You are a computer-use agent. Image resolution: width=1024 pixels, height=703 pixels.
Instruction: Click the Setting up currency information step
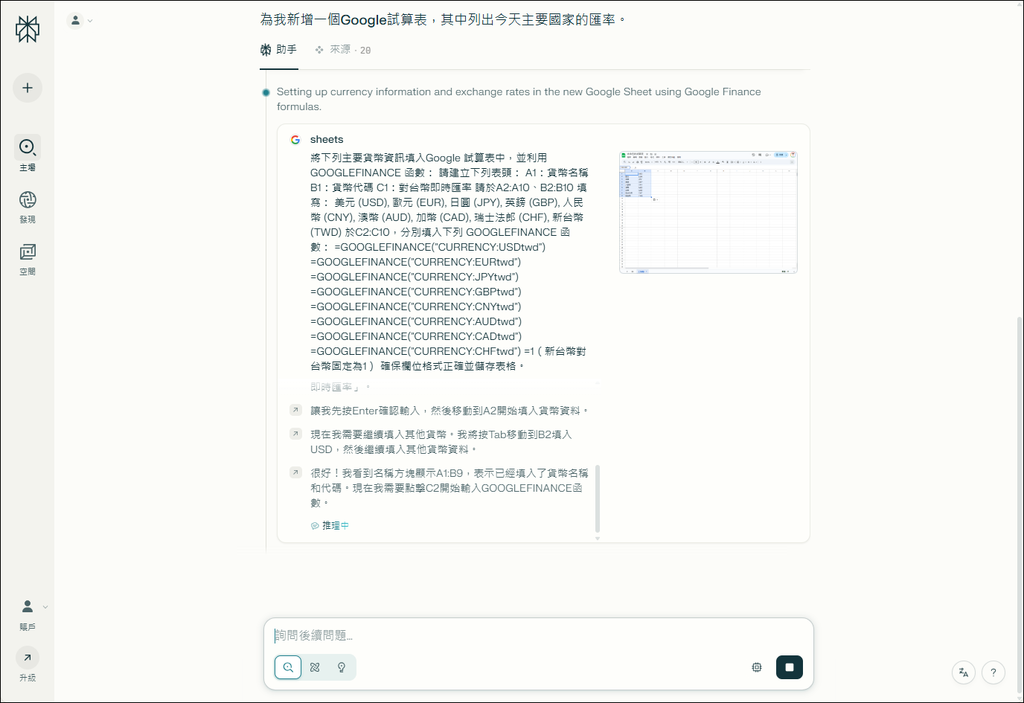tap(519, 99)
